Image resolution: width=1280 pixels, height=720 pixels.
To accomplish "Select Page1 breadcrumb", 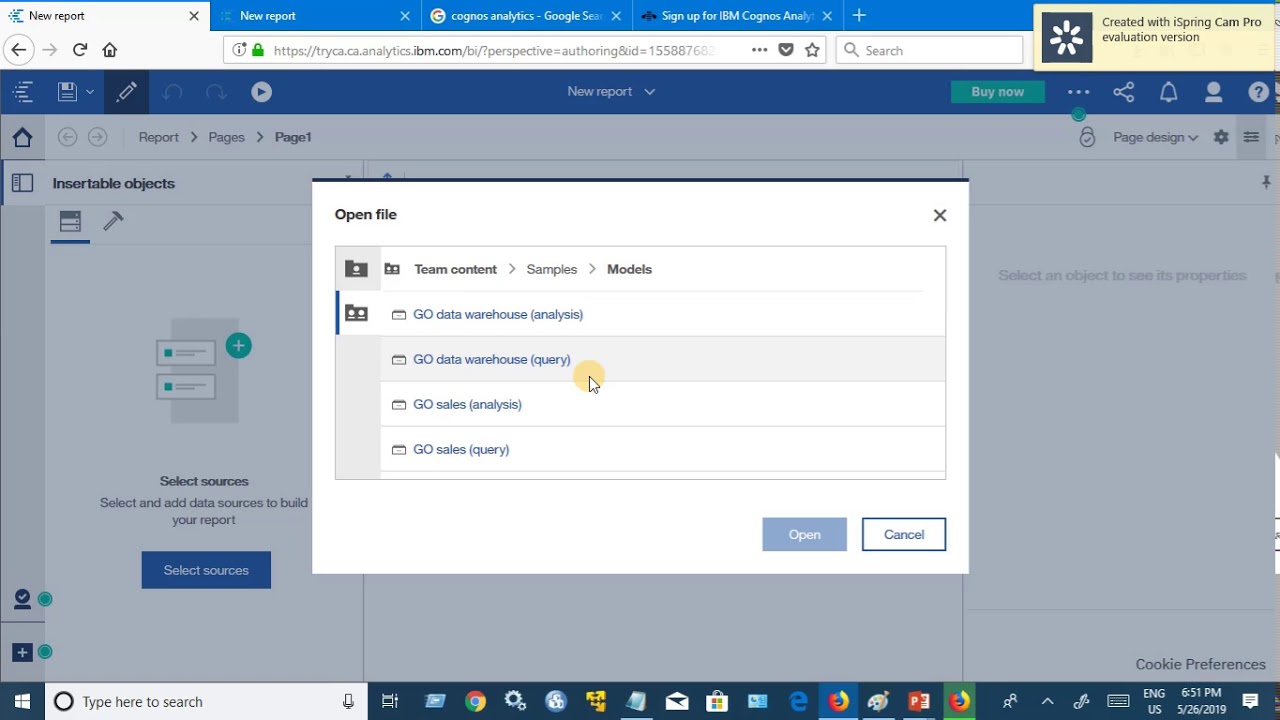I will click(293, 137).
